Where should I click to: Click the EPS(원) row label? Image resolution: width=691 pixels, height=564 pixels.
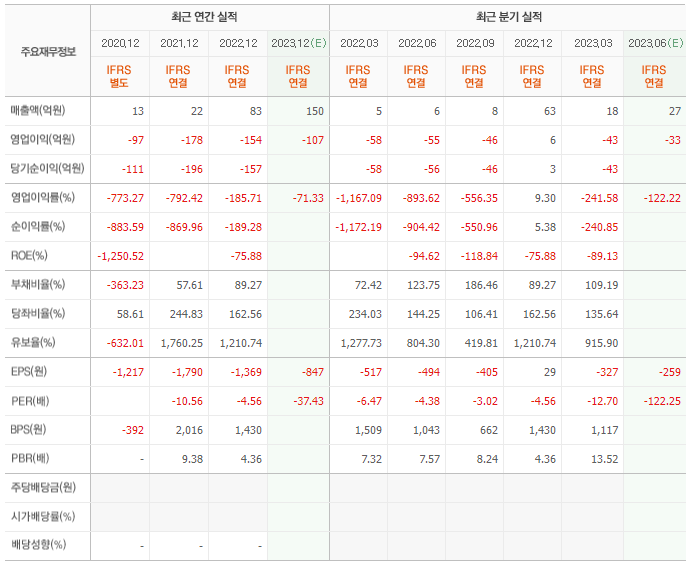pos(29,371)
